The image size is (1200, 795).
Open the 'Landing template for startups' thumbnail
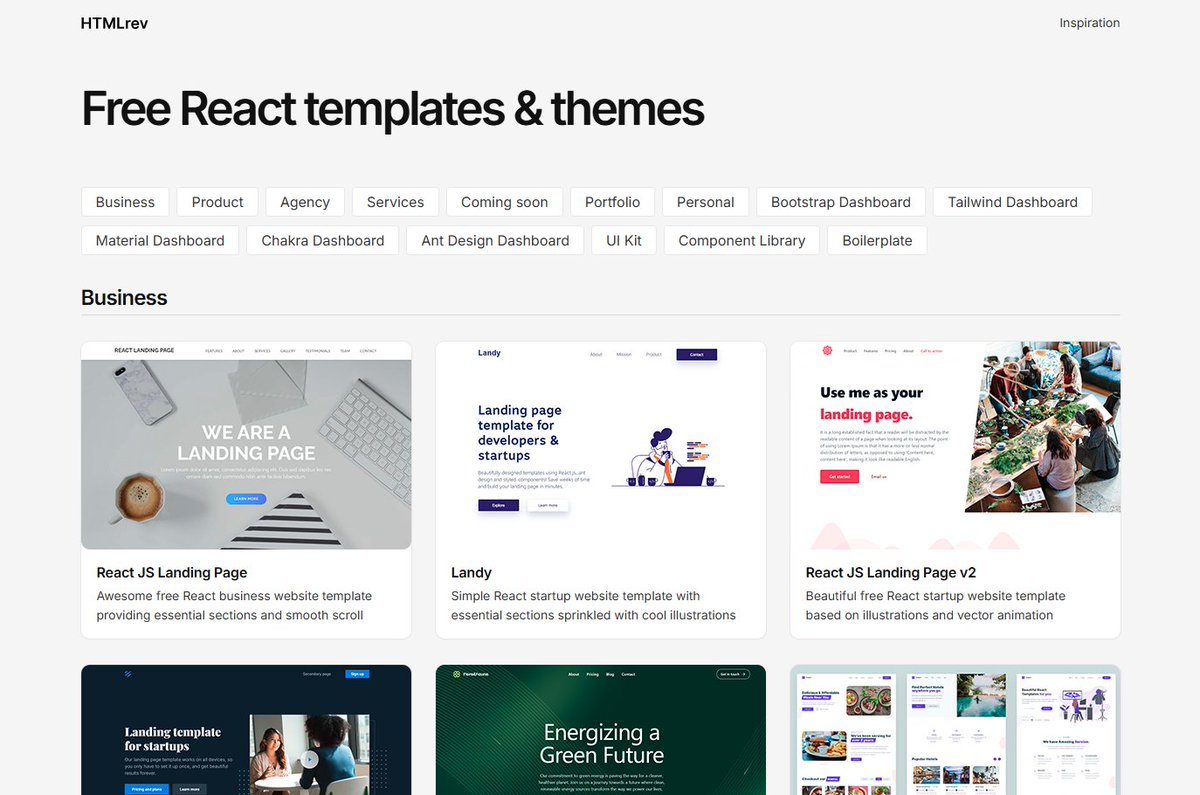click(246, 730)
